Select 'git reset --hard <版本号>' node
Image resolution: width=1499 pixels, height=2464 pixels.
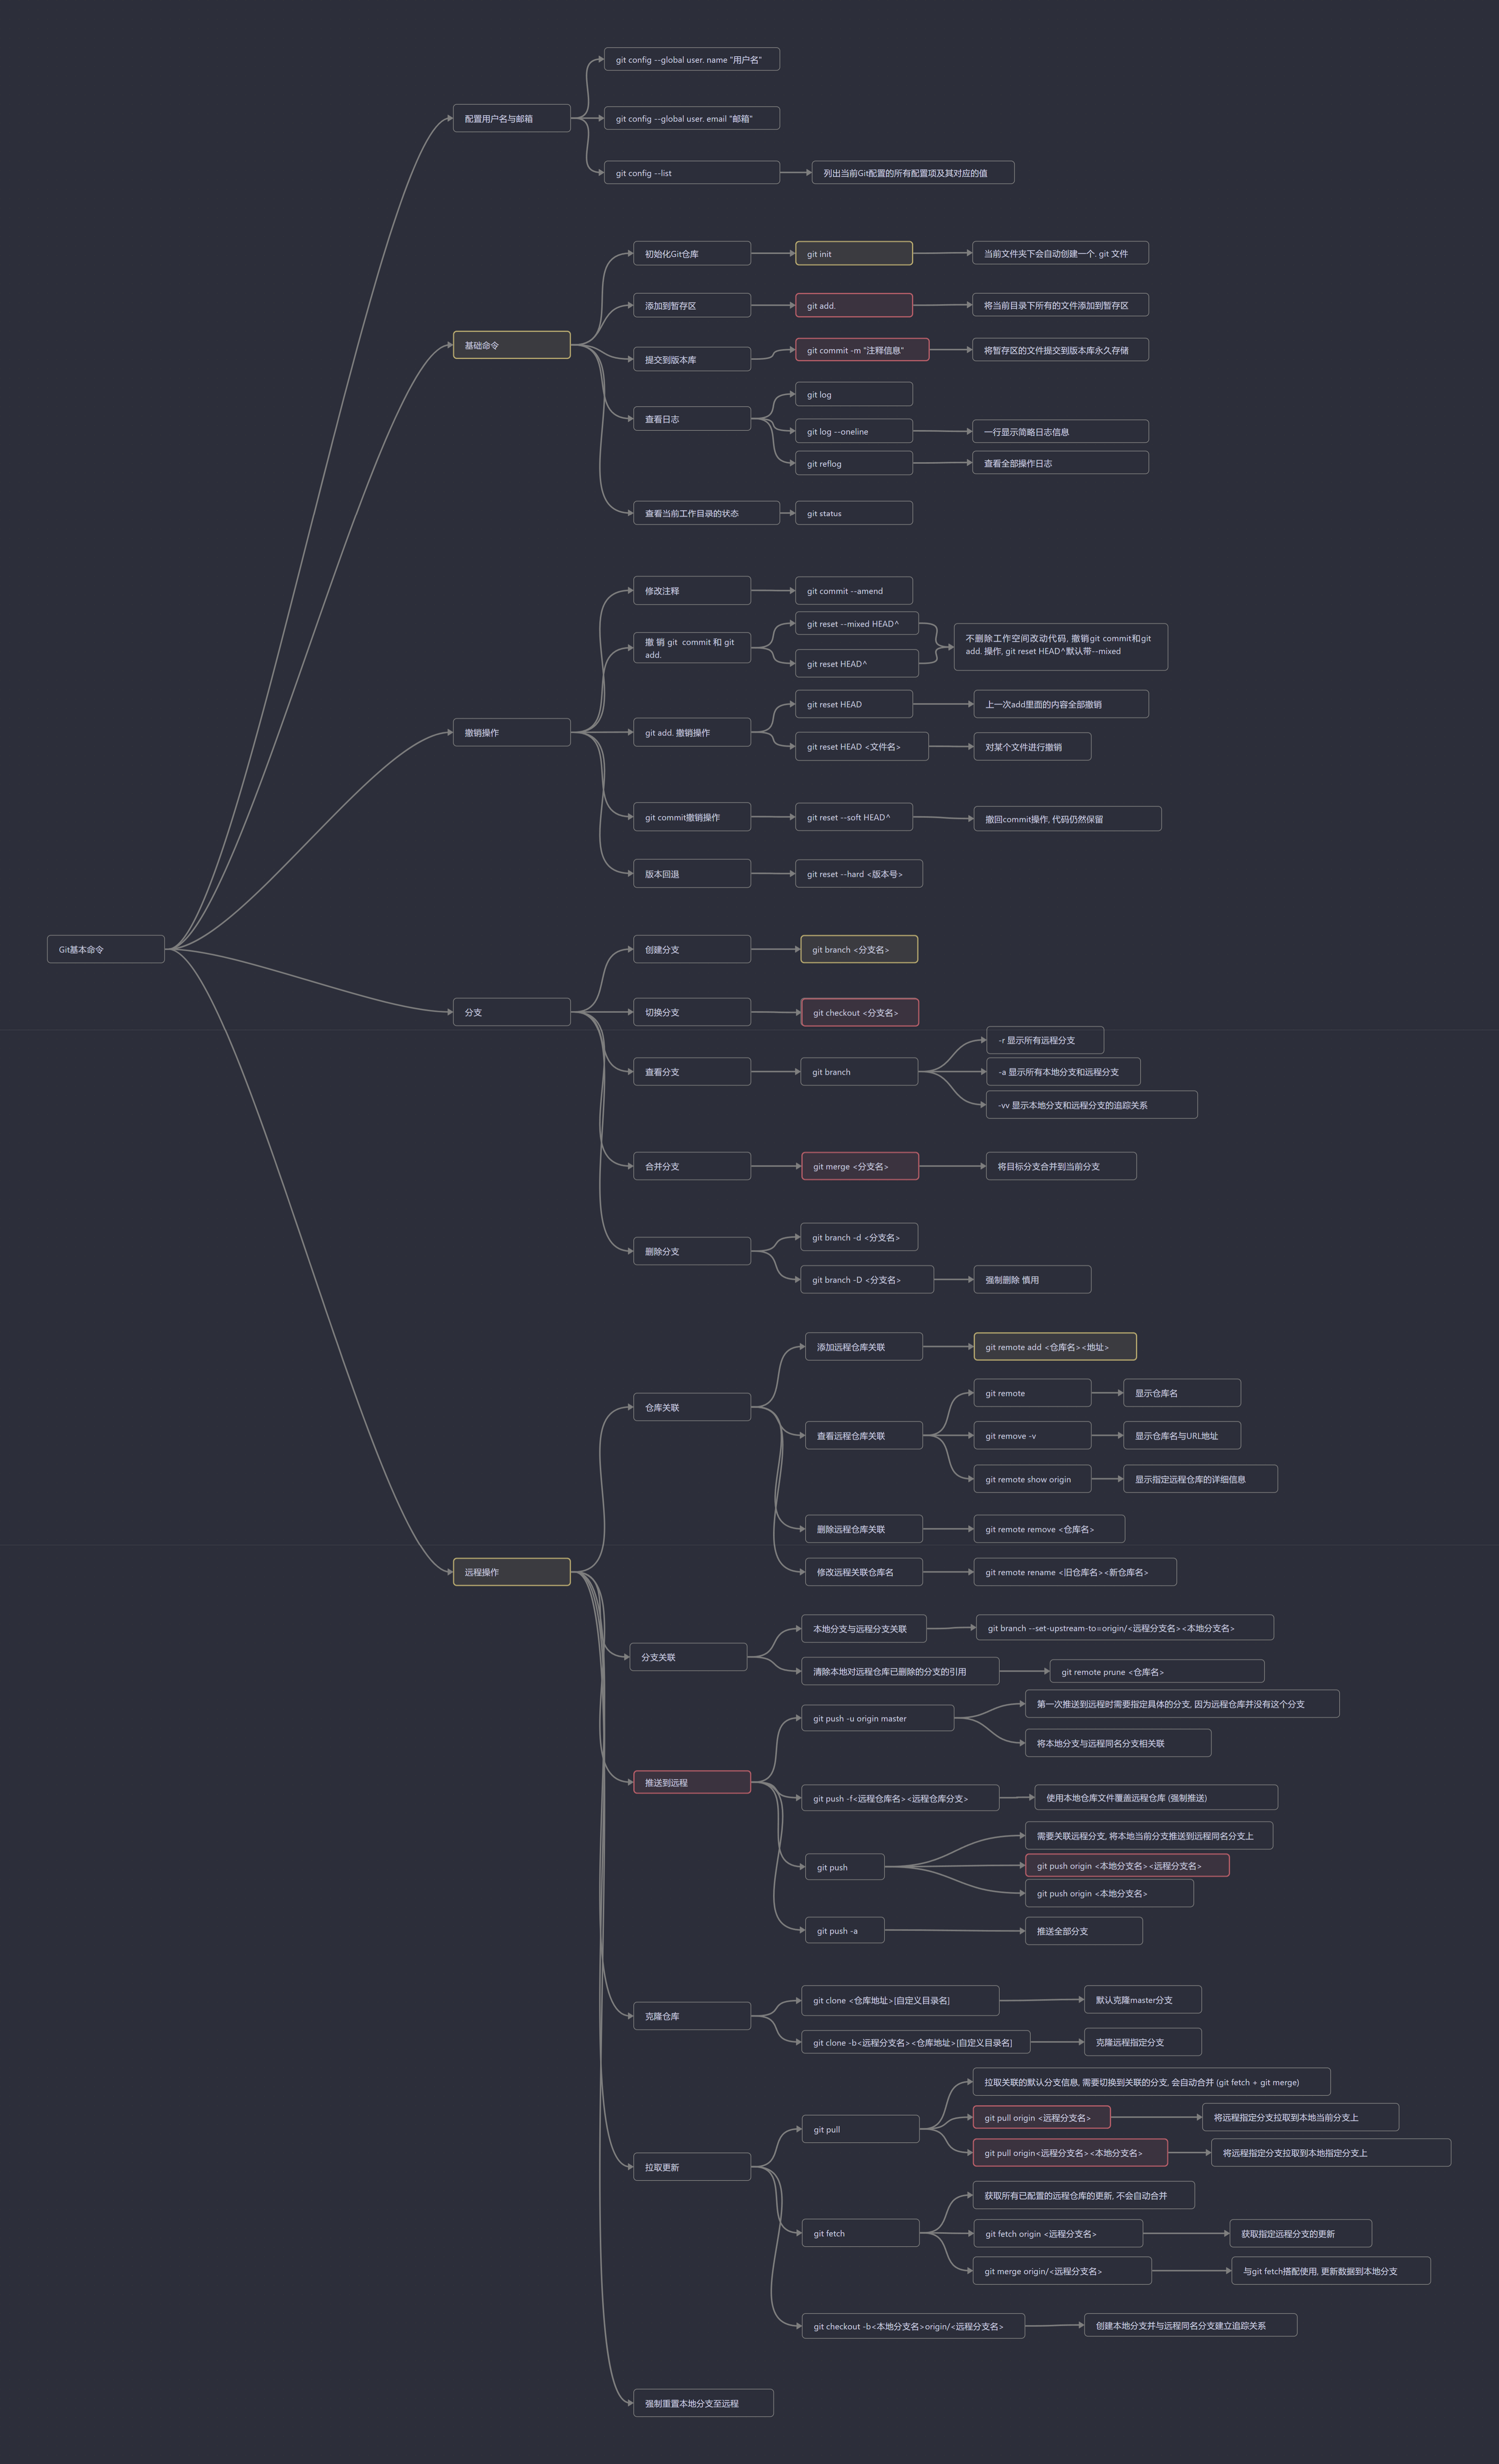tap(859, 874)
